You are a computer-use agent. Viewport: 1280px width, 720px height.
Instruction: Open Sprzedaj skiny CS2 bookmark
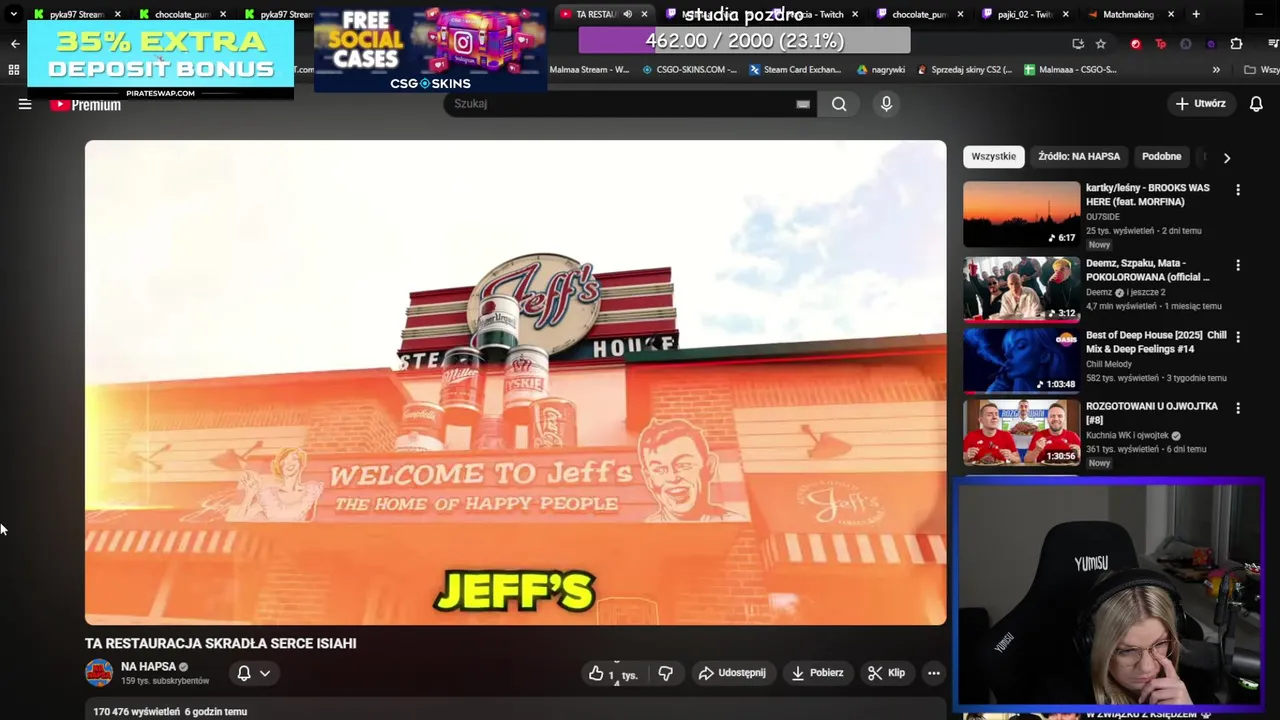coord(963,70)
